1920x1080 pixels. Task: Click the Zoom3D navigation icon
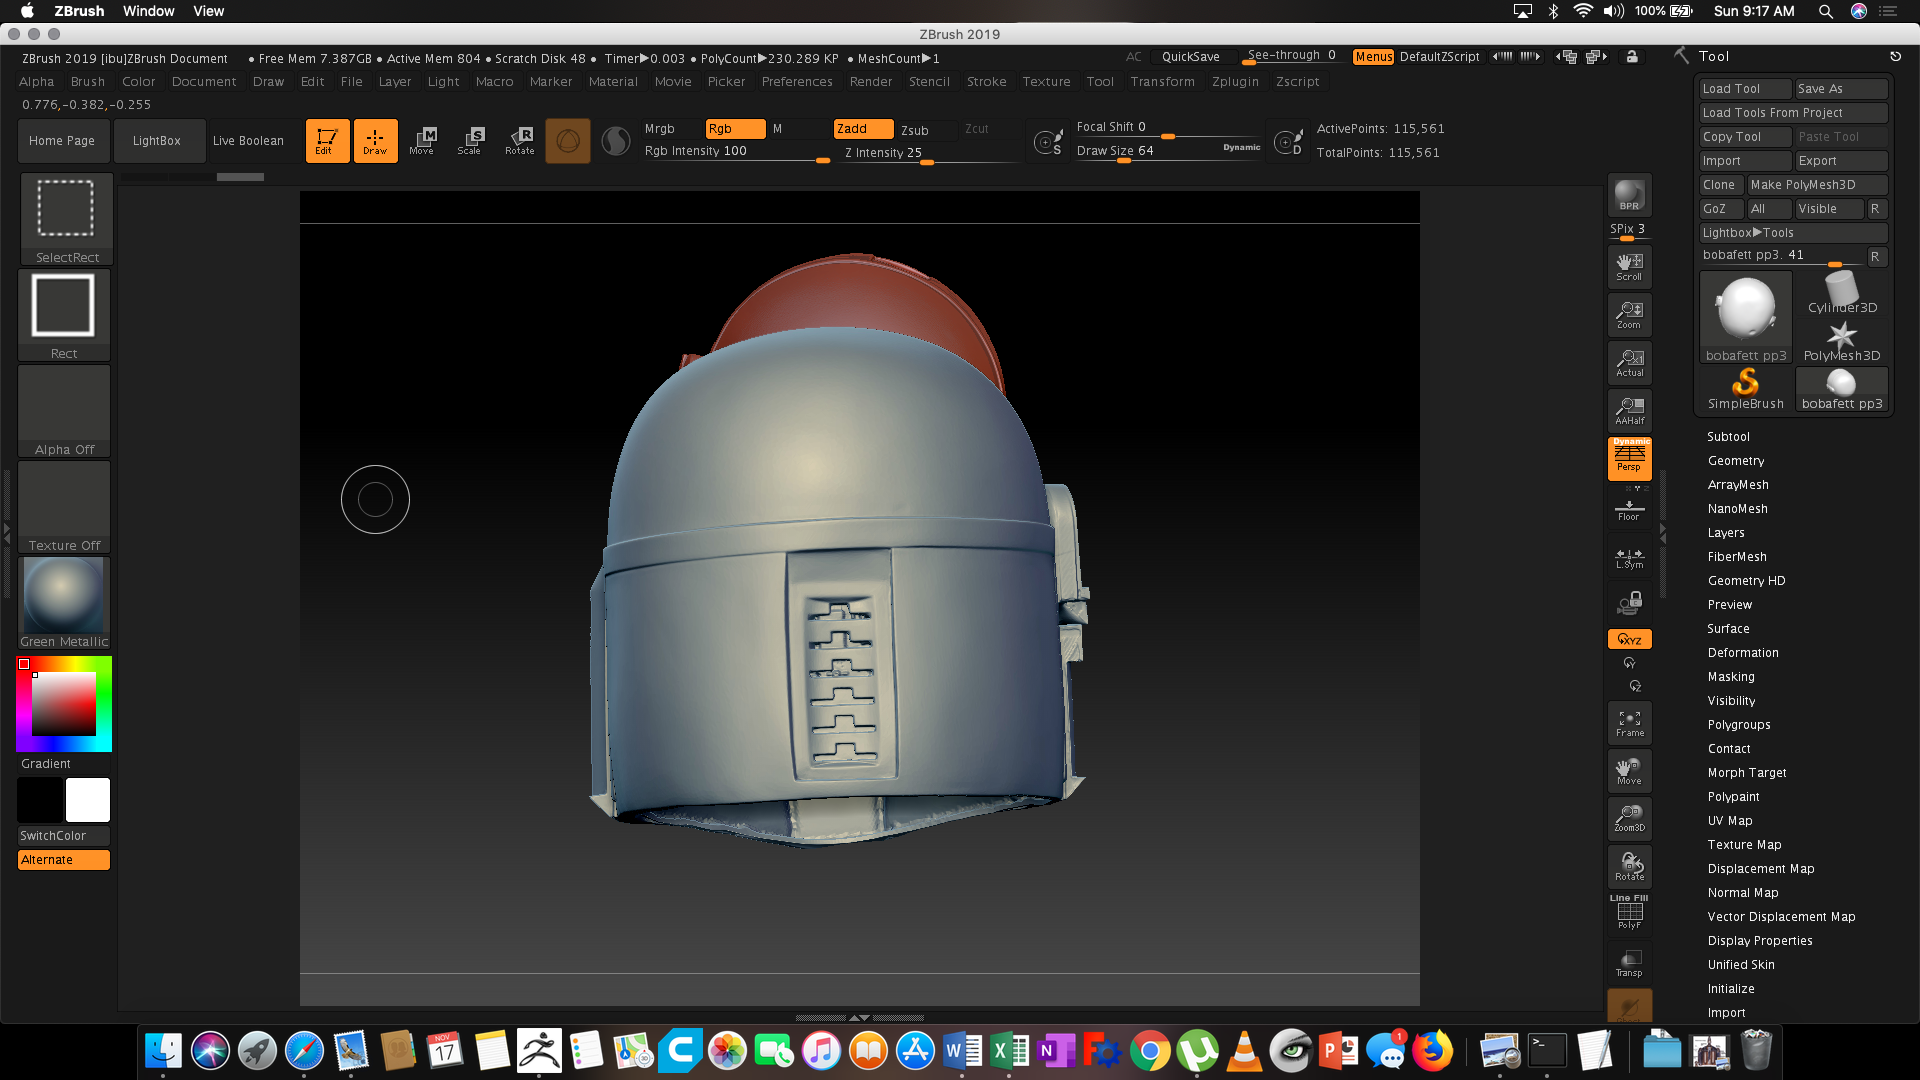point(1629,819)
